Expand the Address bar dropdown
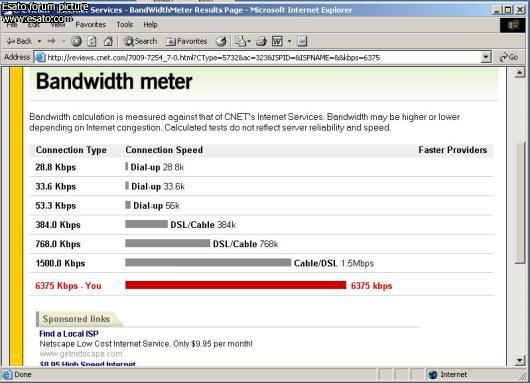The width and height of the screenshot is (530, 383). click(486, 57)
